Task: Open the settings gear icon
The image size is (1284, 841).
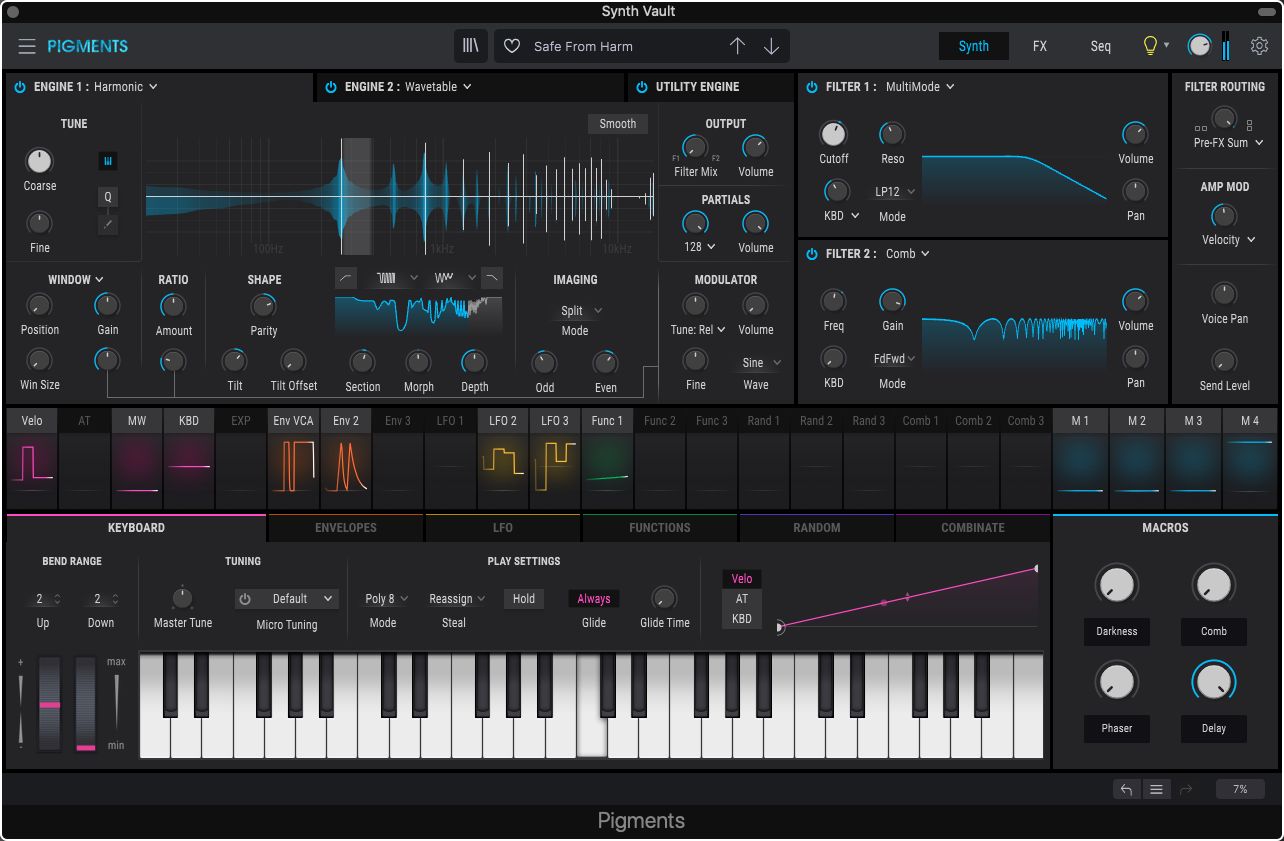Action: click(1259, 46)
